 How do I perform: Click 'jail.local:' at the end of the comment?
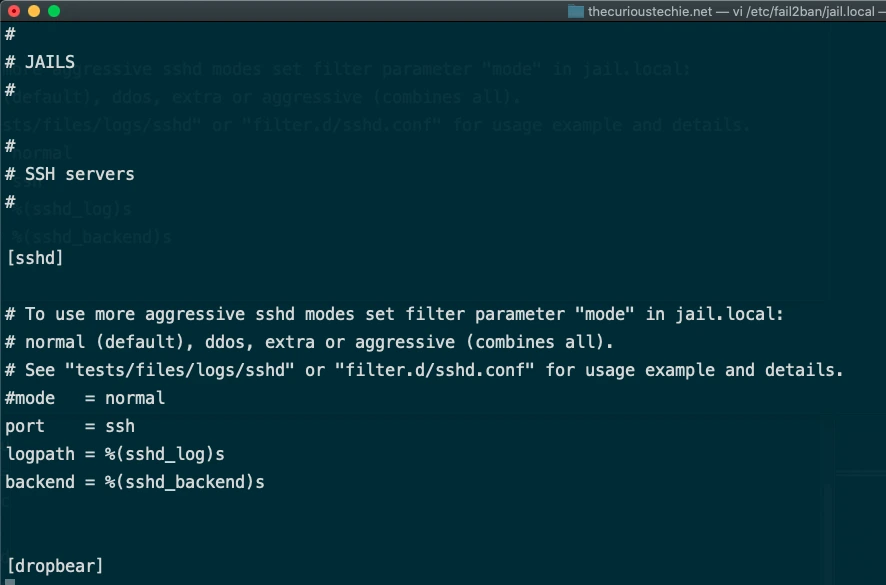(729, 314)
